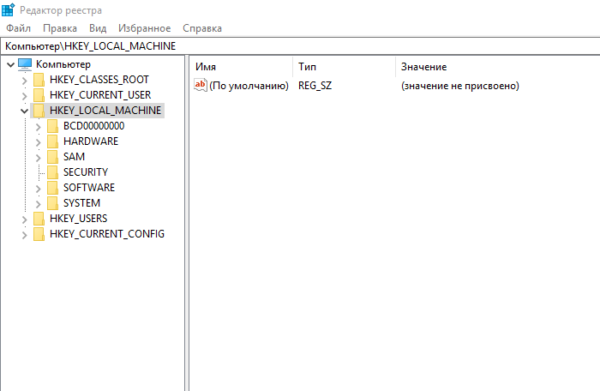
Task: Select the HKEY_CURRENT_CONFIG tree label
Action: coord(107,234)
